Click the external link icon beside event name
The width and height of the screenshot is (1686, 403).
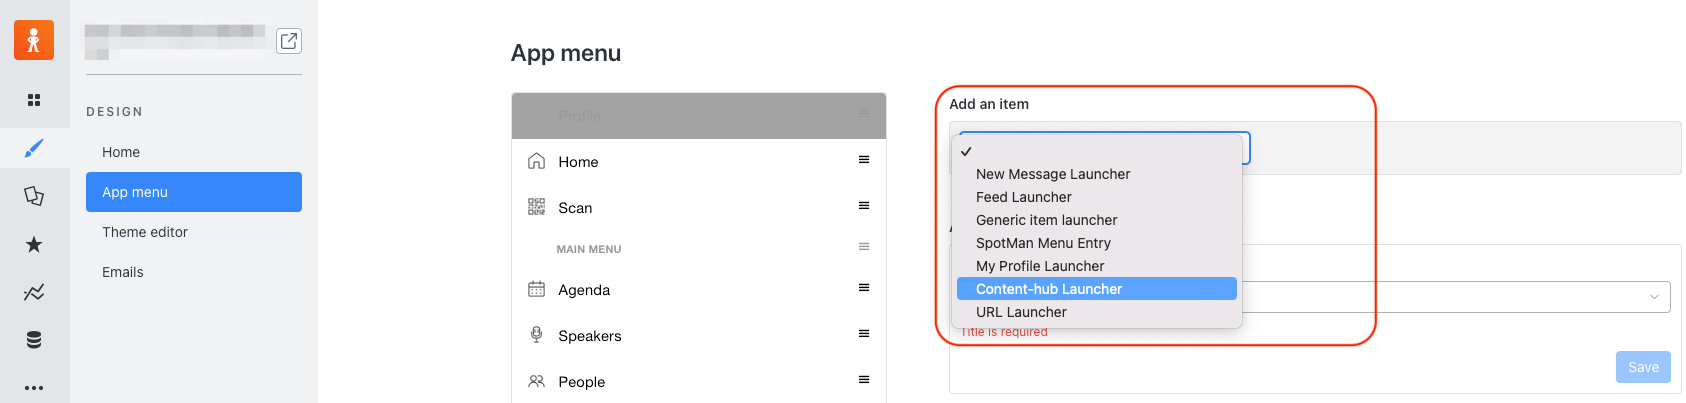[289, 41]
